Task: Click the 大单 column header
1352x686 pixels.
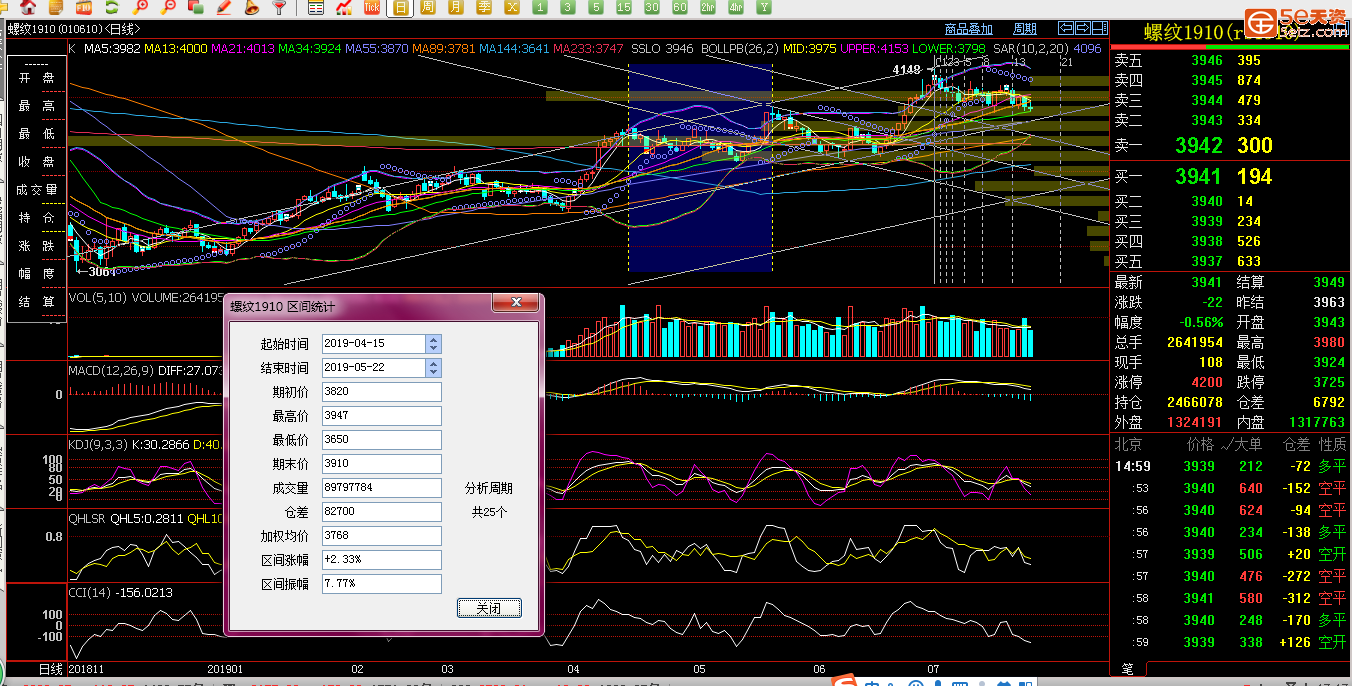Action: pyautogui.click(x=1246, y=444)
